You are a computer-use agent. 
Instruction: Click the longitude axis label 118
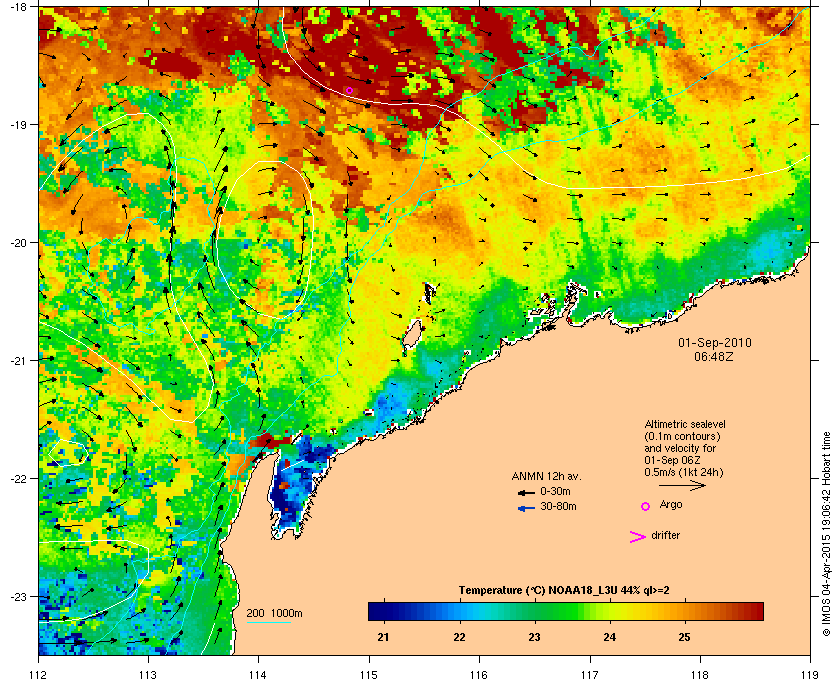click(700, 675)
